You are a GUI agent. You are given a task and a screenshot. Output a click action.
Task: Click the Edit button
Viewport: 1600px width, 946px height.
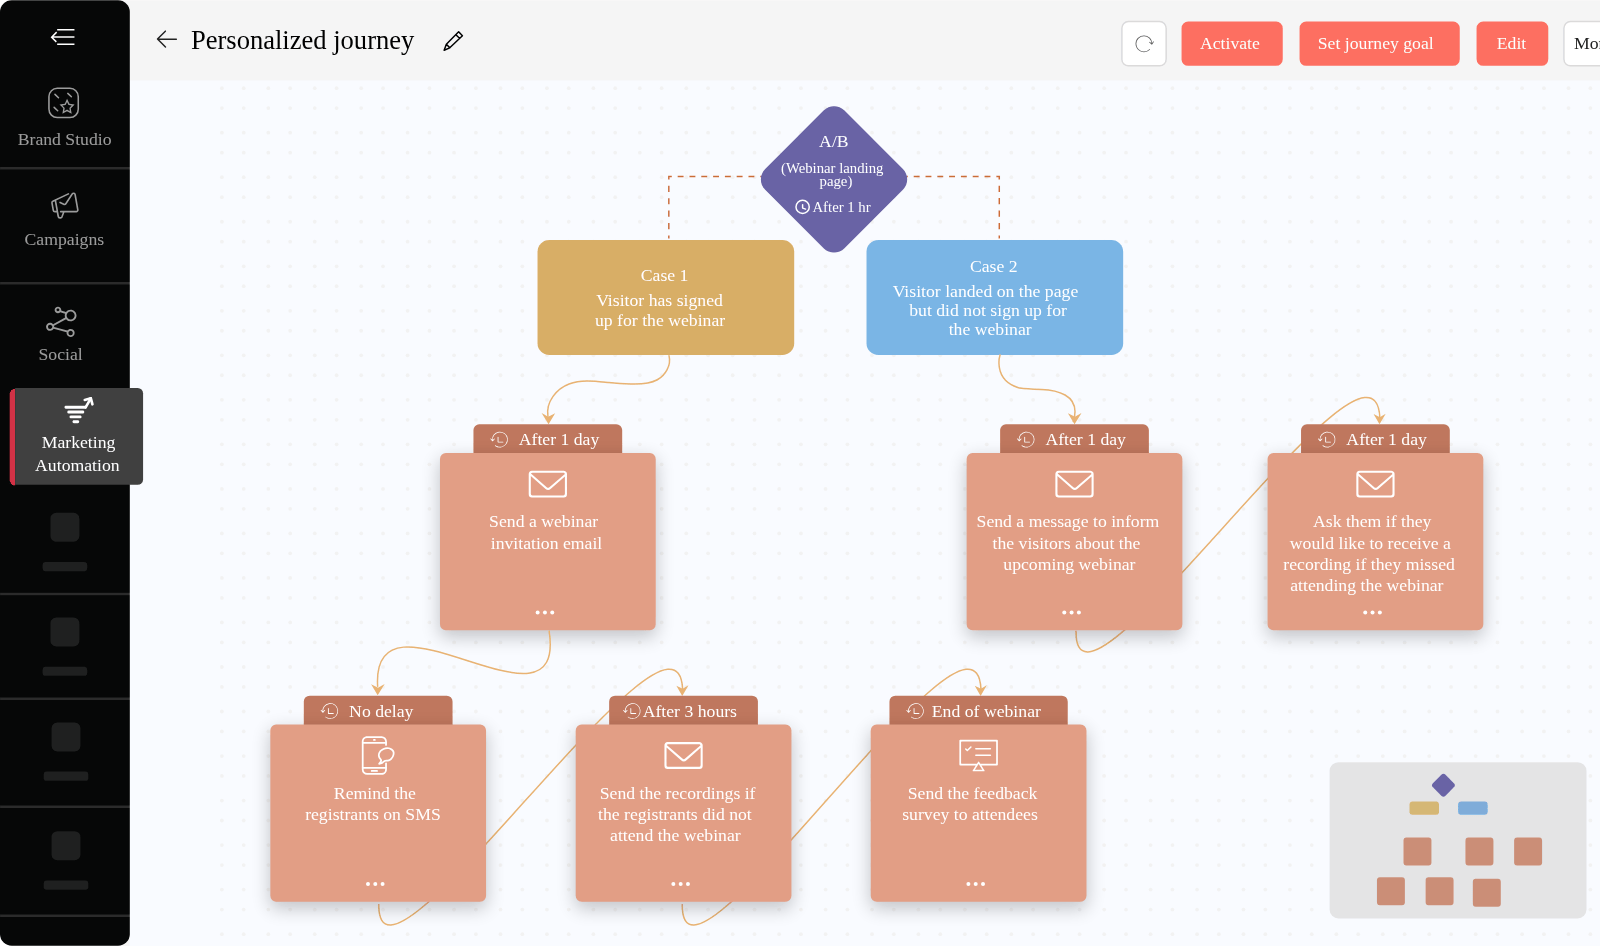coord(1511,44)
